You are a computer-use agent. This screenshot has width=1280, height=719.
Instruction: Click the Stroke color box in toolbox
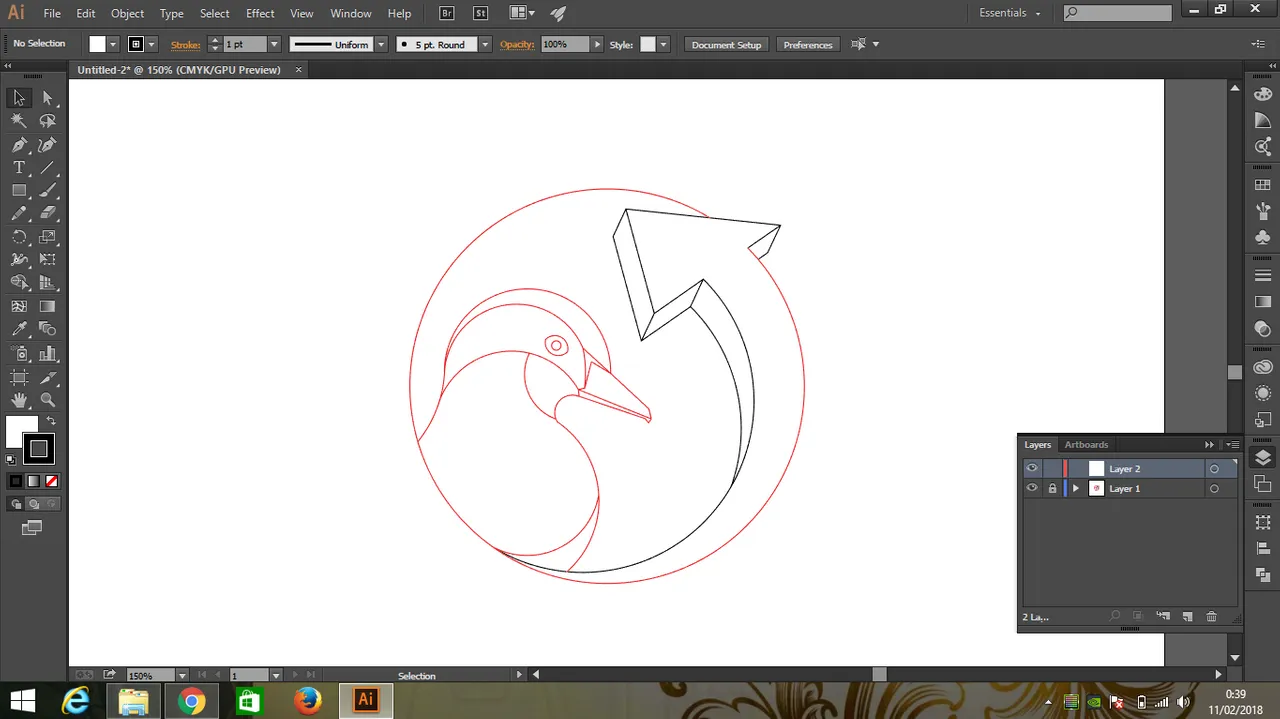click(x=39, y=448)
